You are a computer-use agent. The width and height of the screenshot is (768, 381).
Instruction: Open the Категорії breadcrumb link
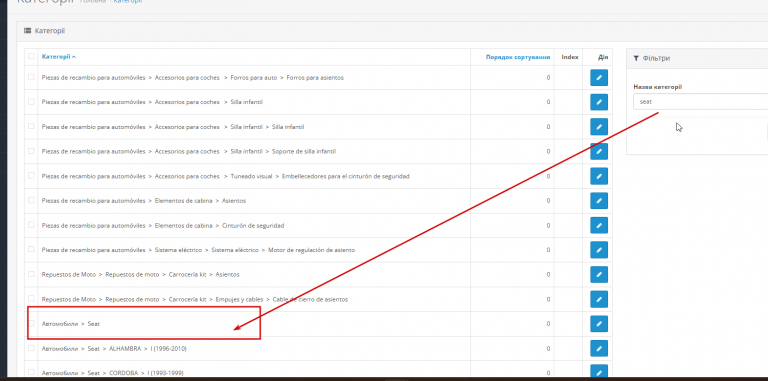127,1
